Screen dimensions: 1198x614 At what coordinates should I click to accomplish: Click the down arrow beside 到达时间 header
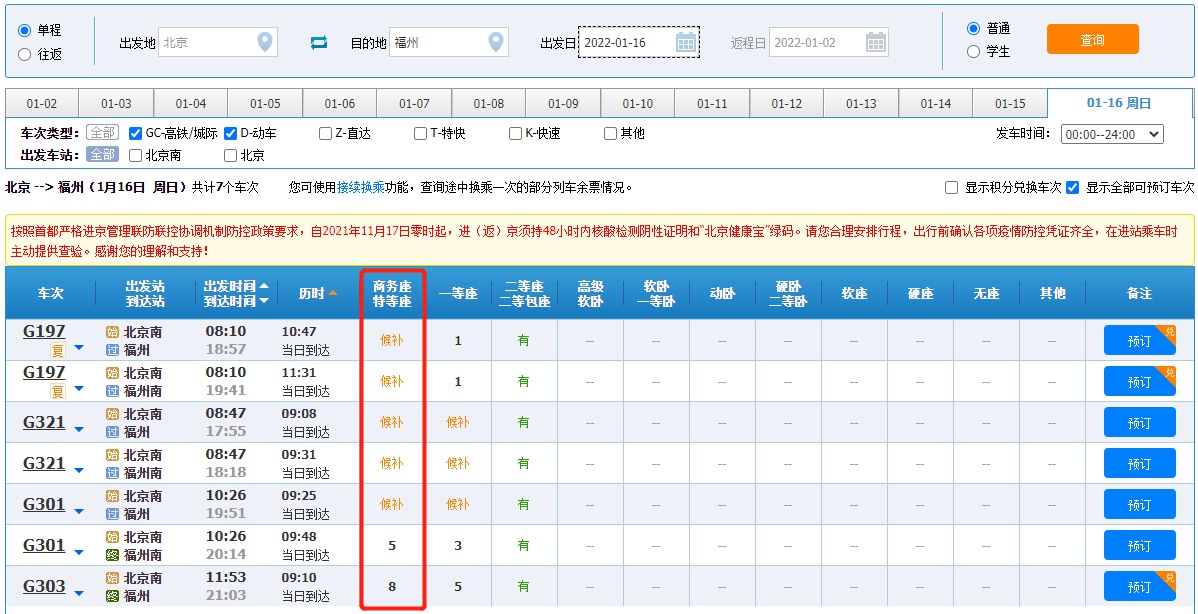[x=264, y=301]
